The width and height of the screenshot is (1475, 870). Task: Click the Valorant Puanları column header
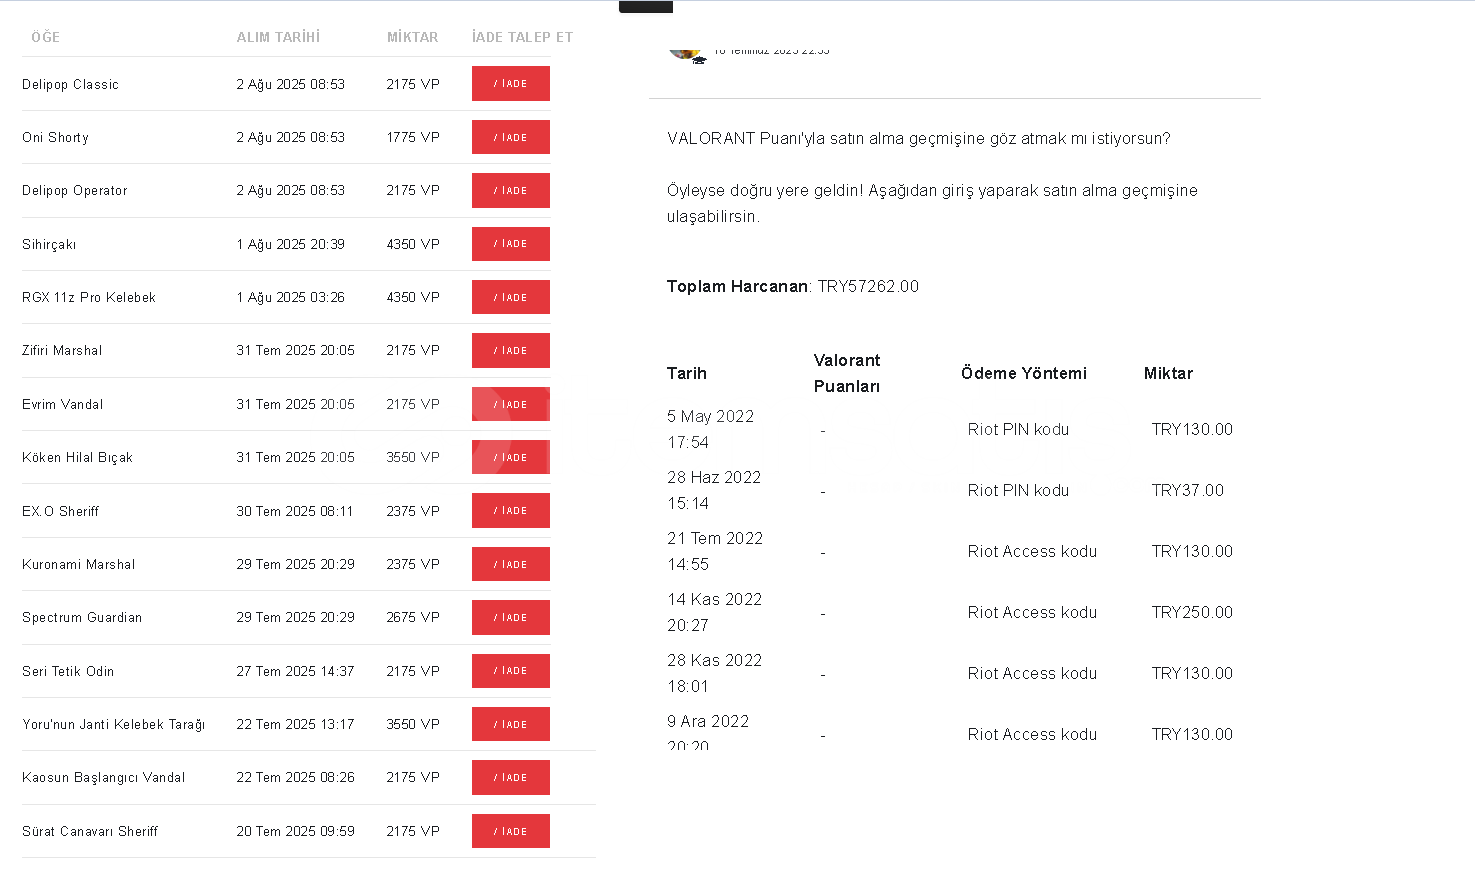(x=847, y=373)
